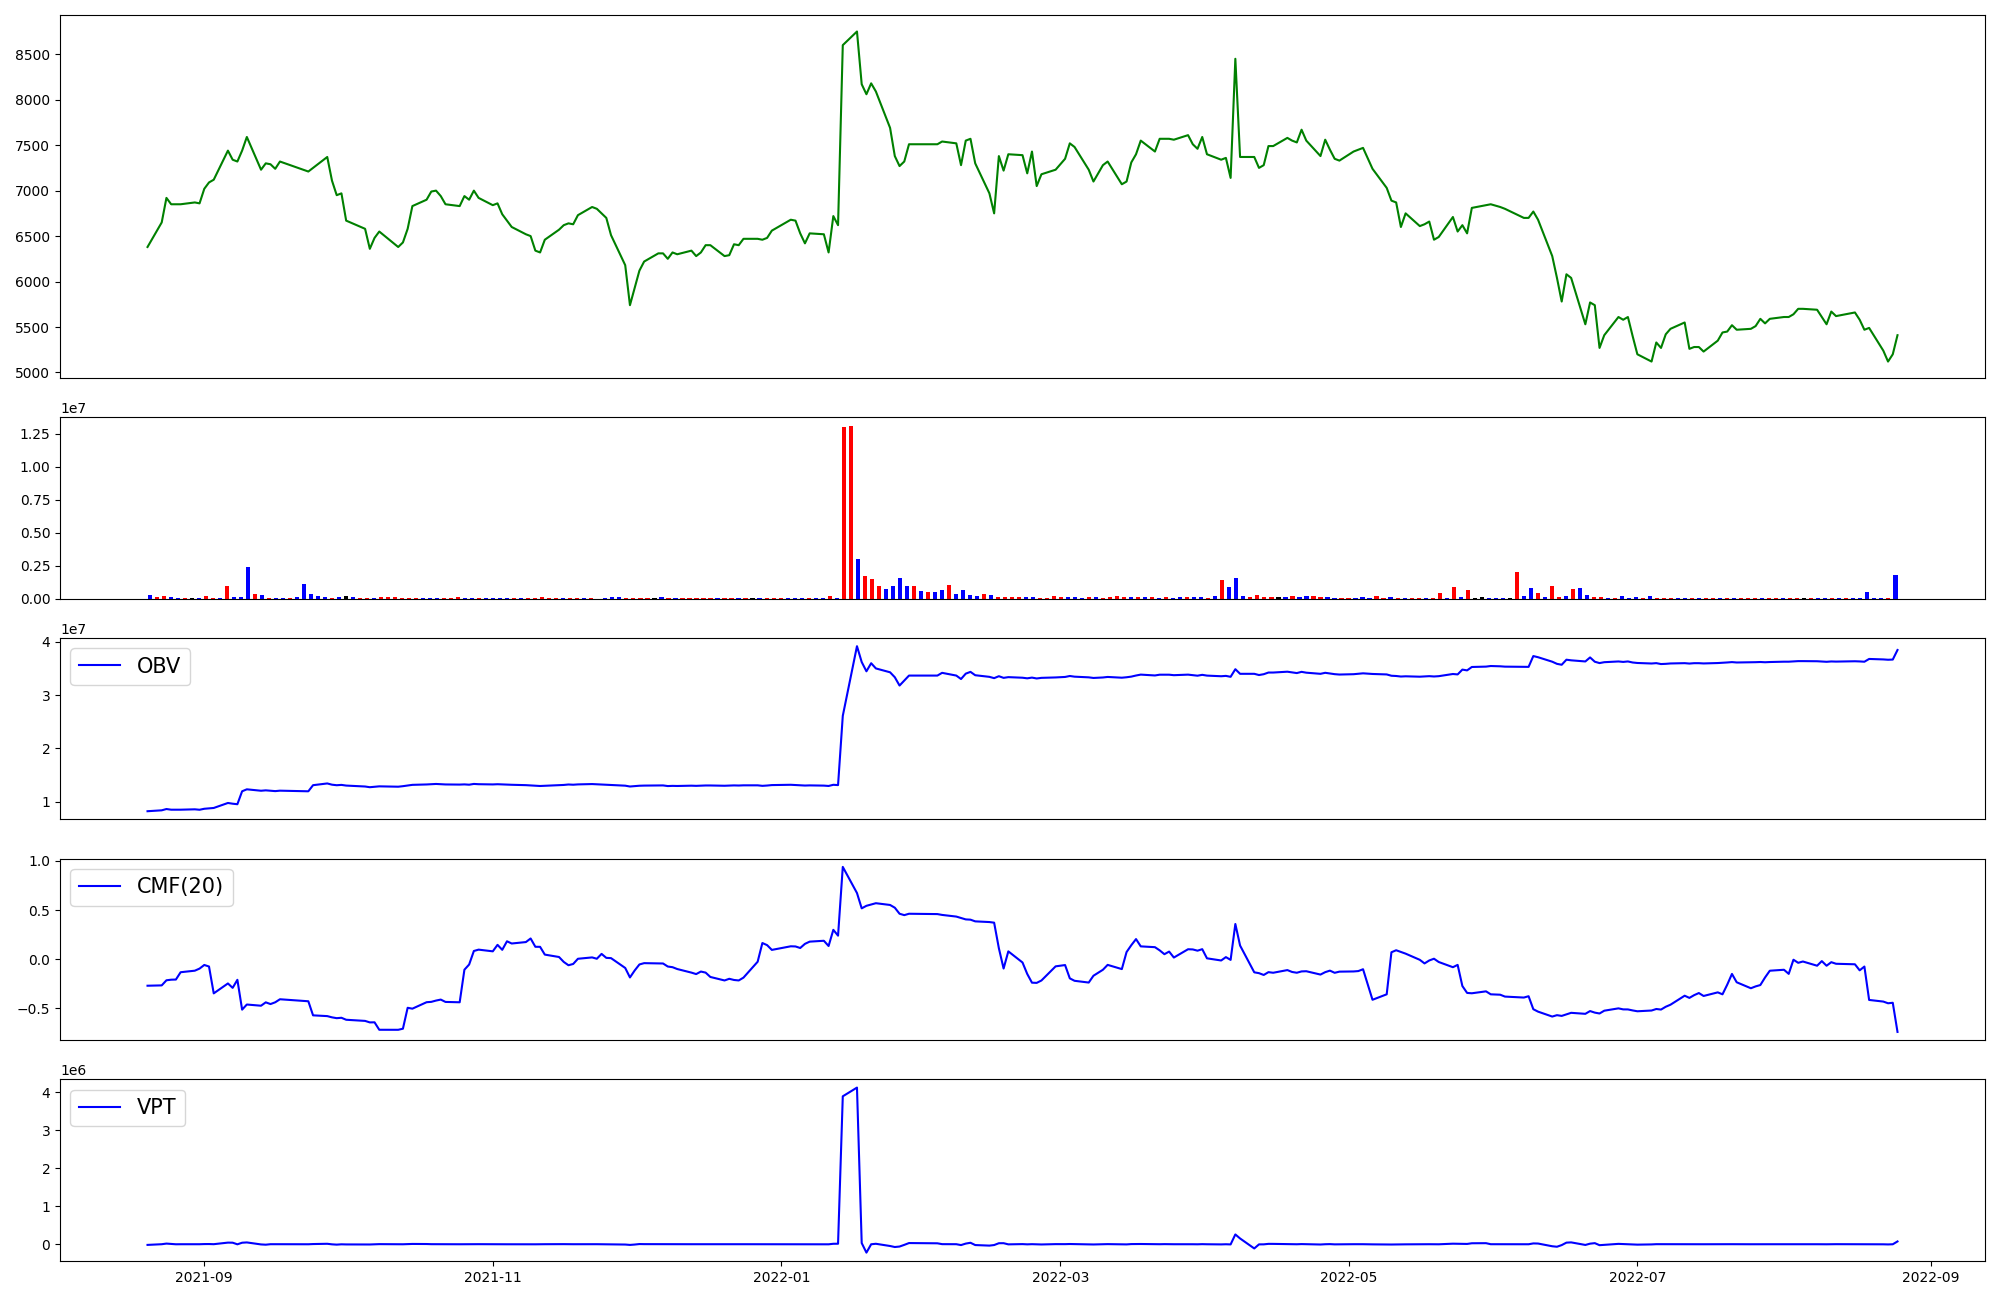
Task: Click the 8500 price axis label
Action: click(32, 55)
